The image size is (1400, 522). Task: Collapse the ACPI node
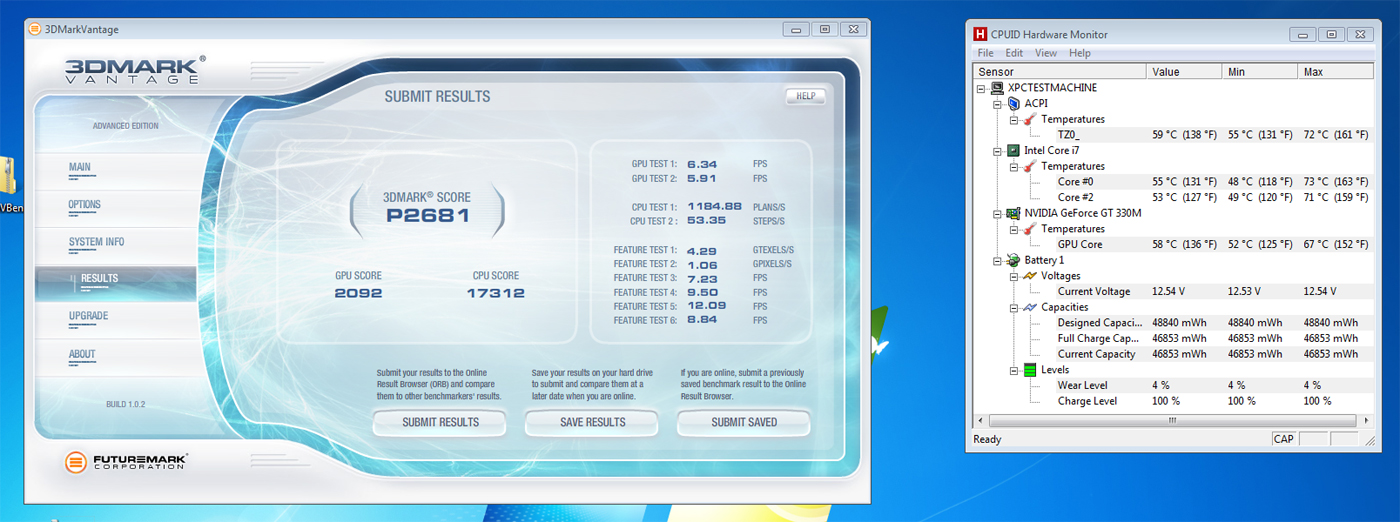[x=998, y=103]
